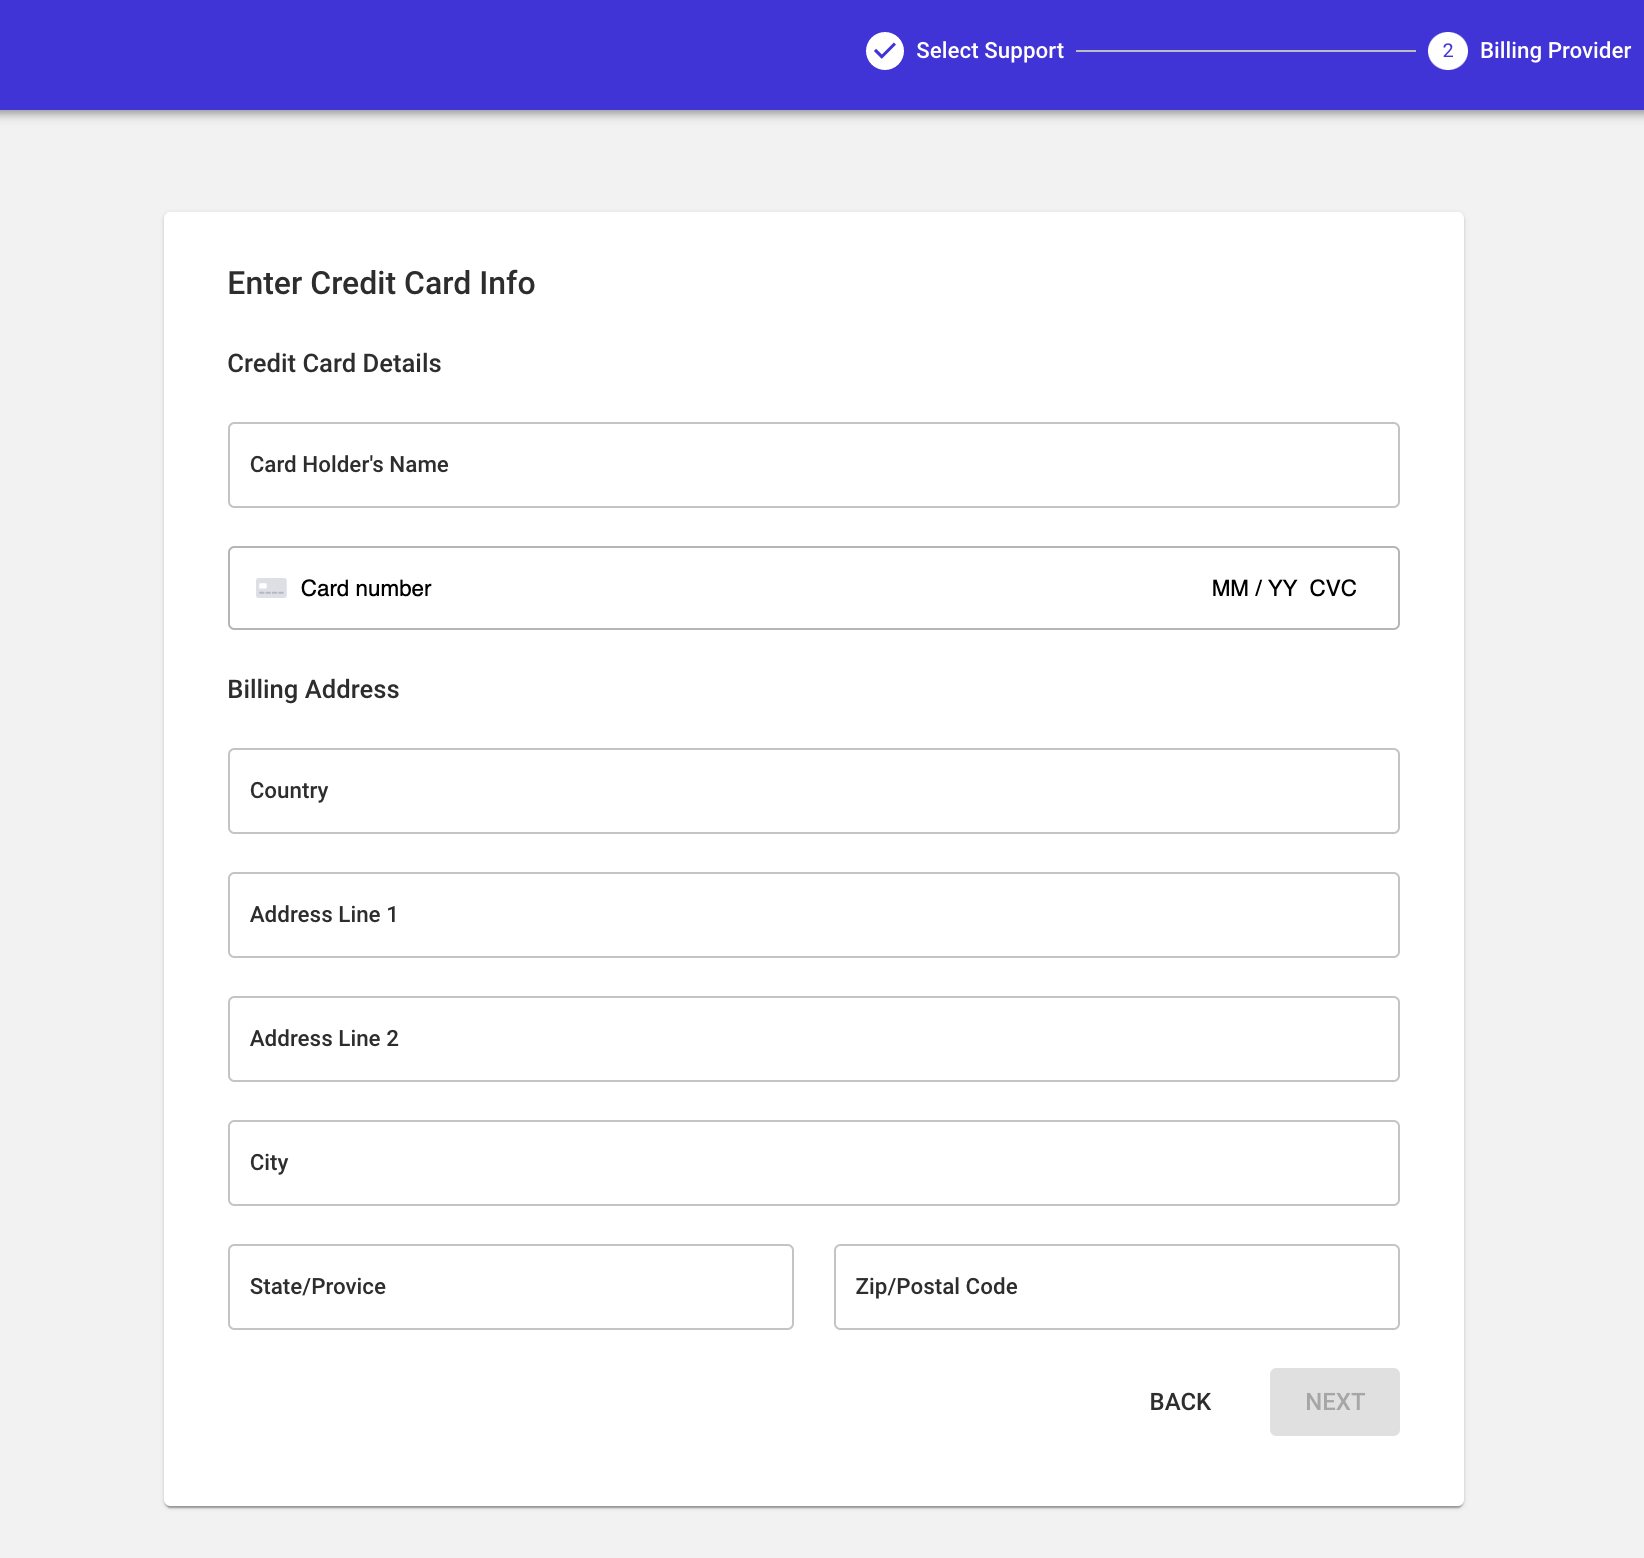Focus the Address Line 2 input
This screenshot has width=1644, height=1558.
pyautogui.click(x=813, y=1039)
